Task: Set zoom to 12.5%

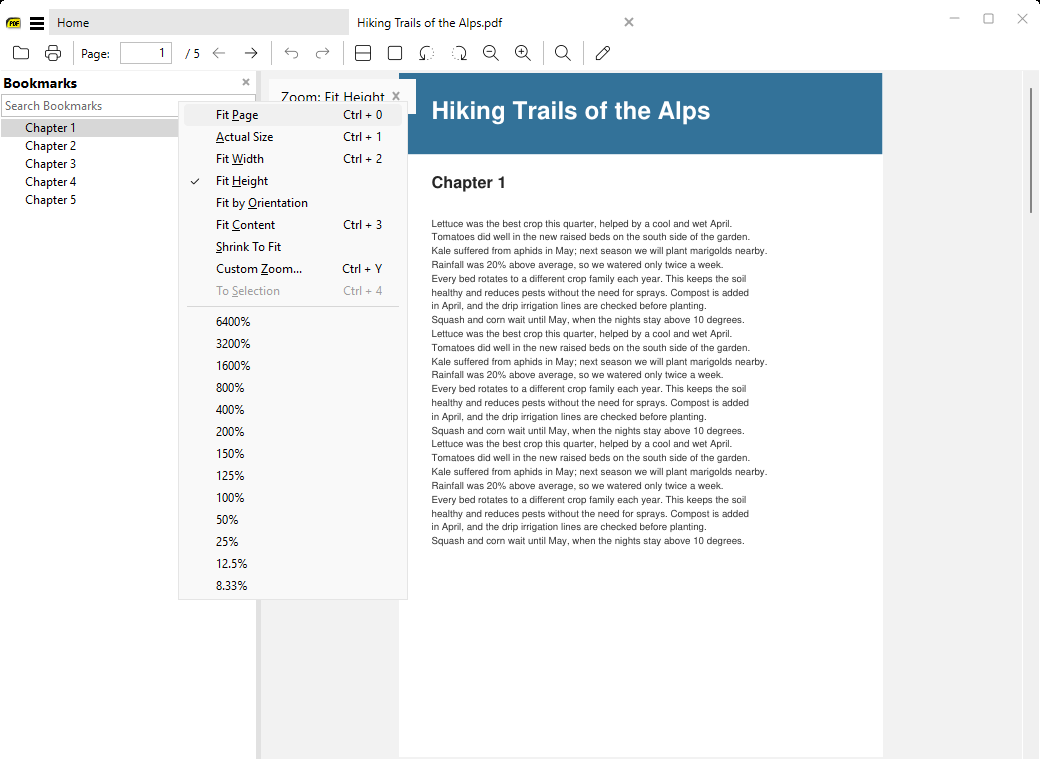Action: [292, 564]
